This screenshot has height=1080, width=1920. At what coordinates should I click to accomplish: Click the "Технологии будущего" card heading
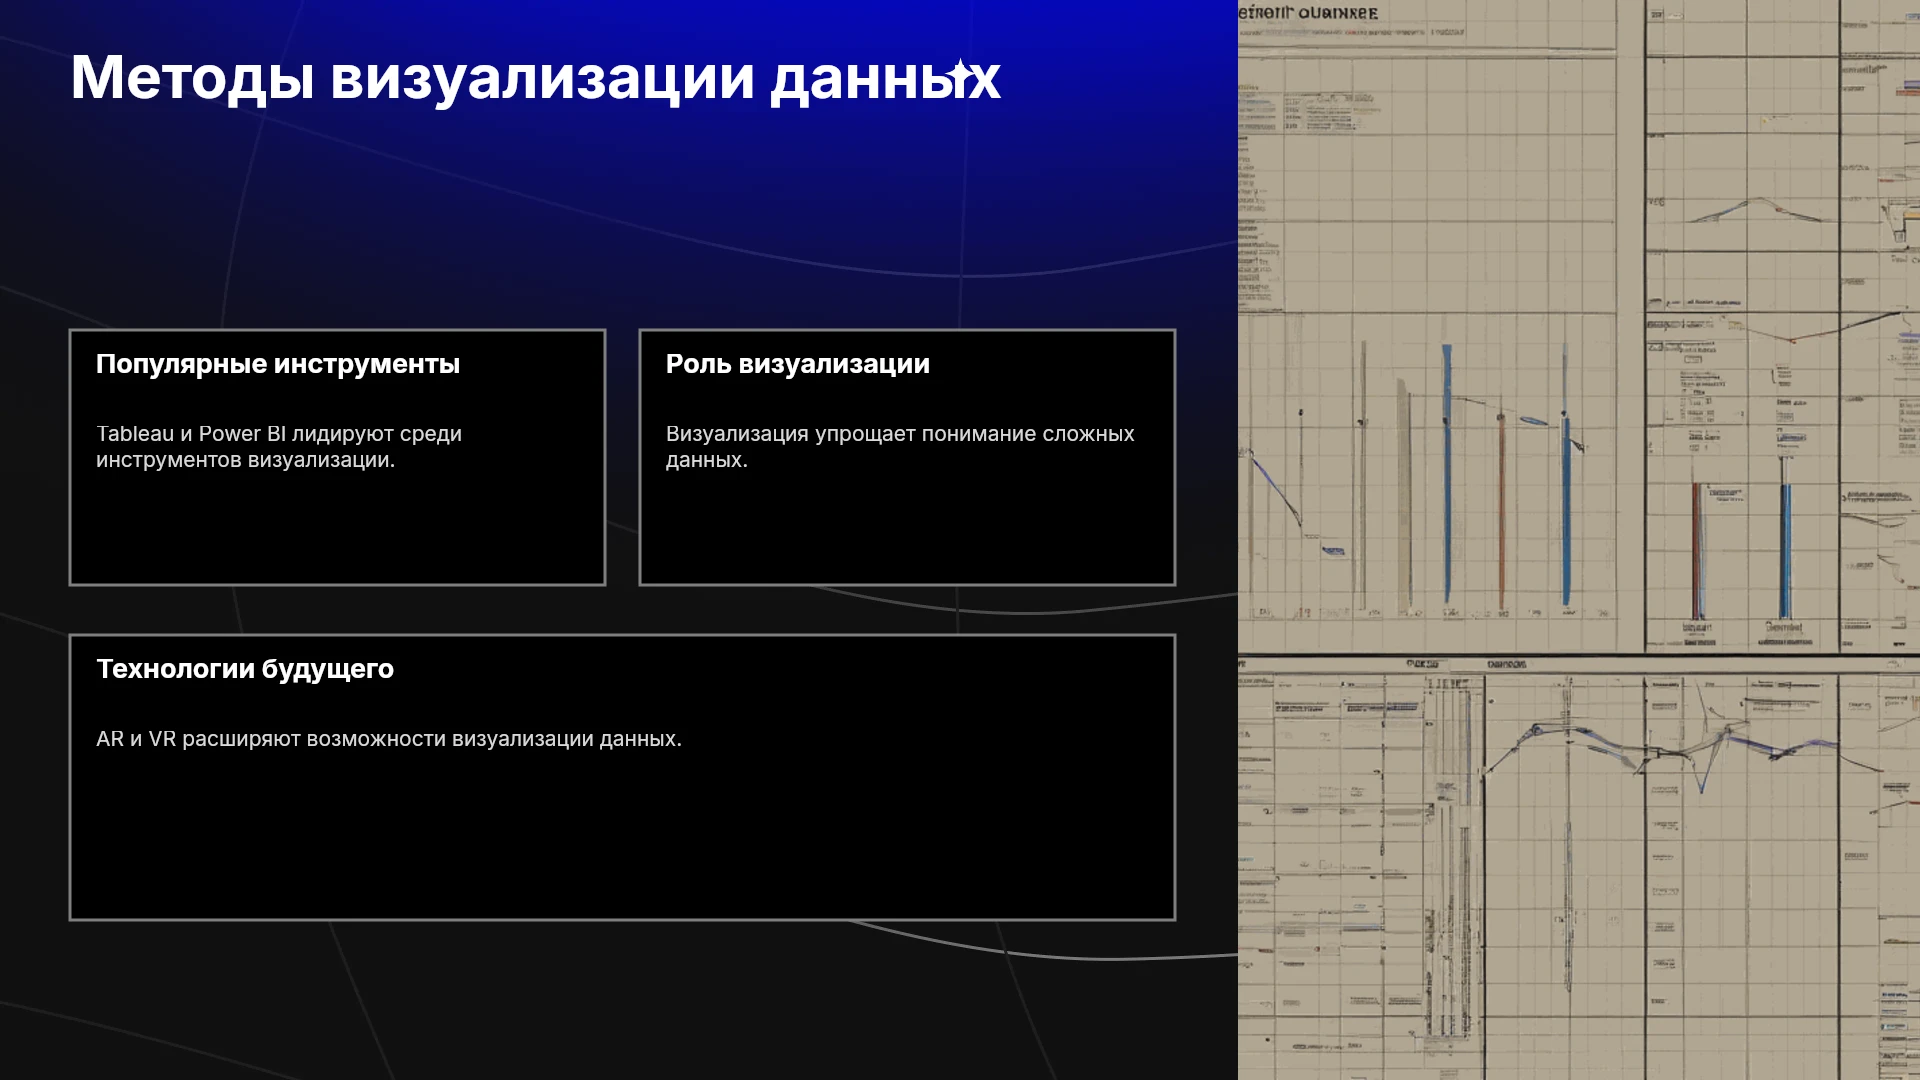[245, 669]
